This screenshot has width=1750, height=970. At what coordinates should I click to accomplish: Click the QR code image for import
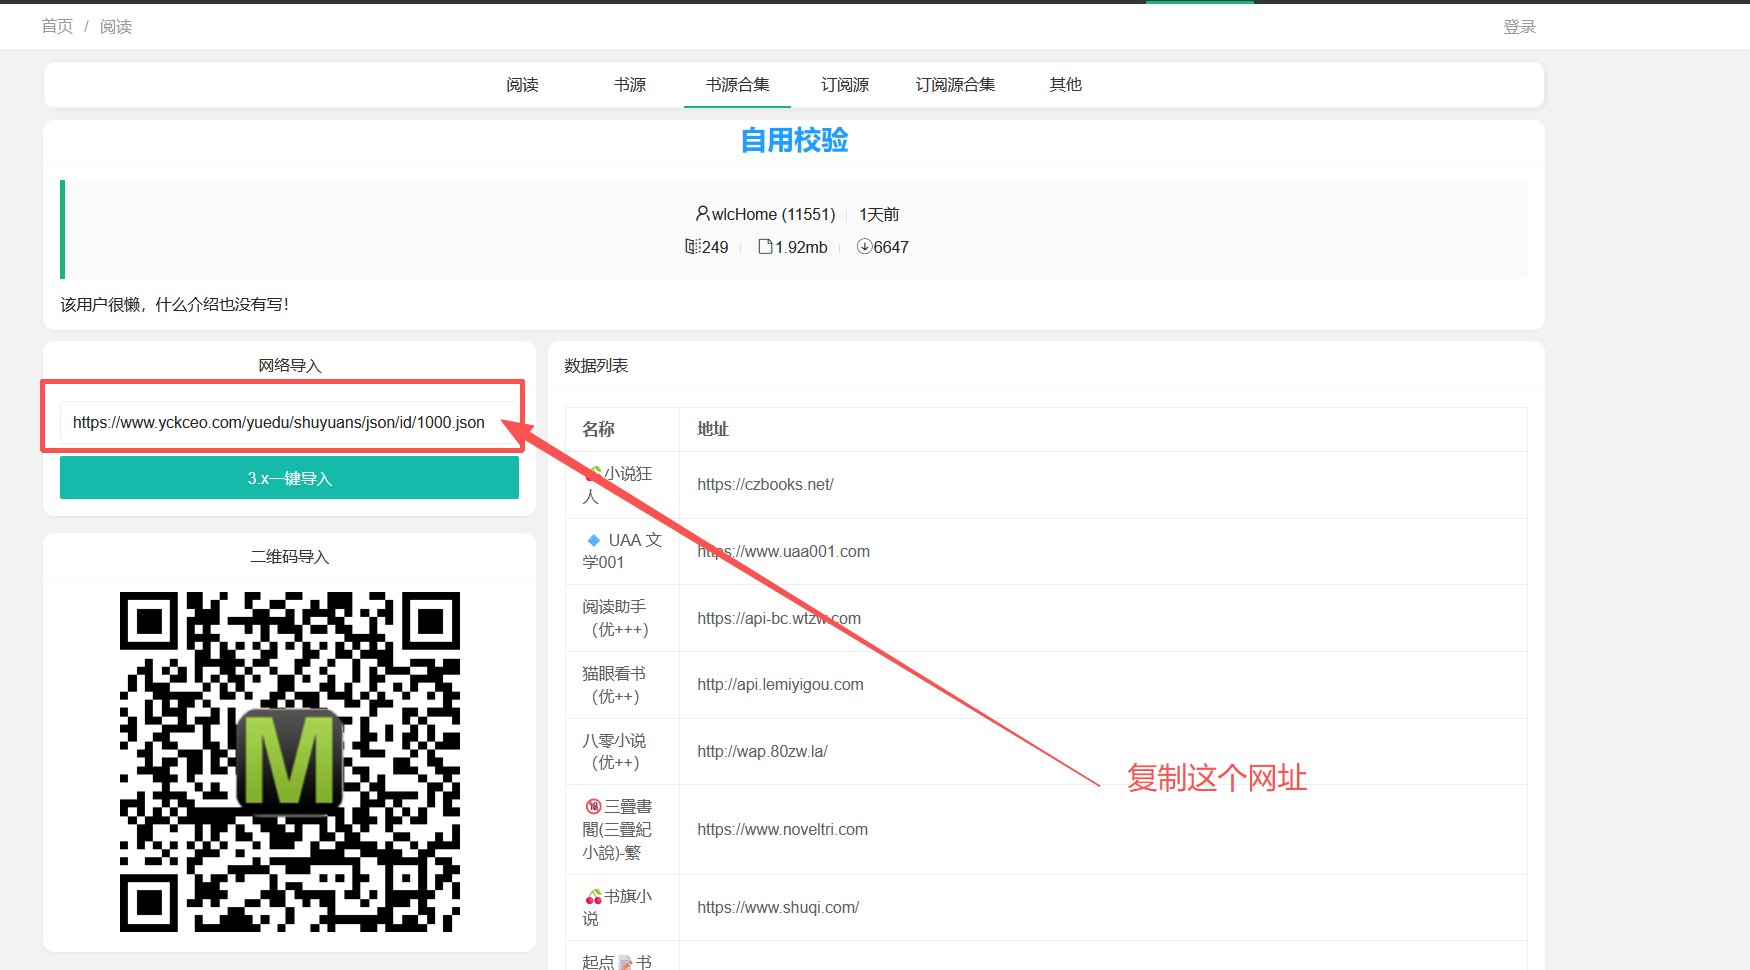[x=290, y=762]
